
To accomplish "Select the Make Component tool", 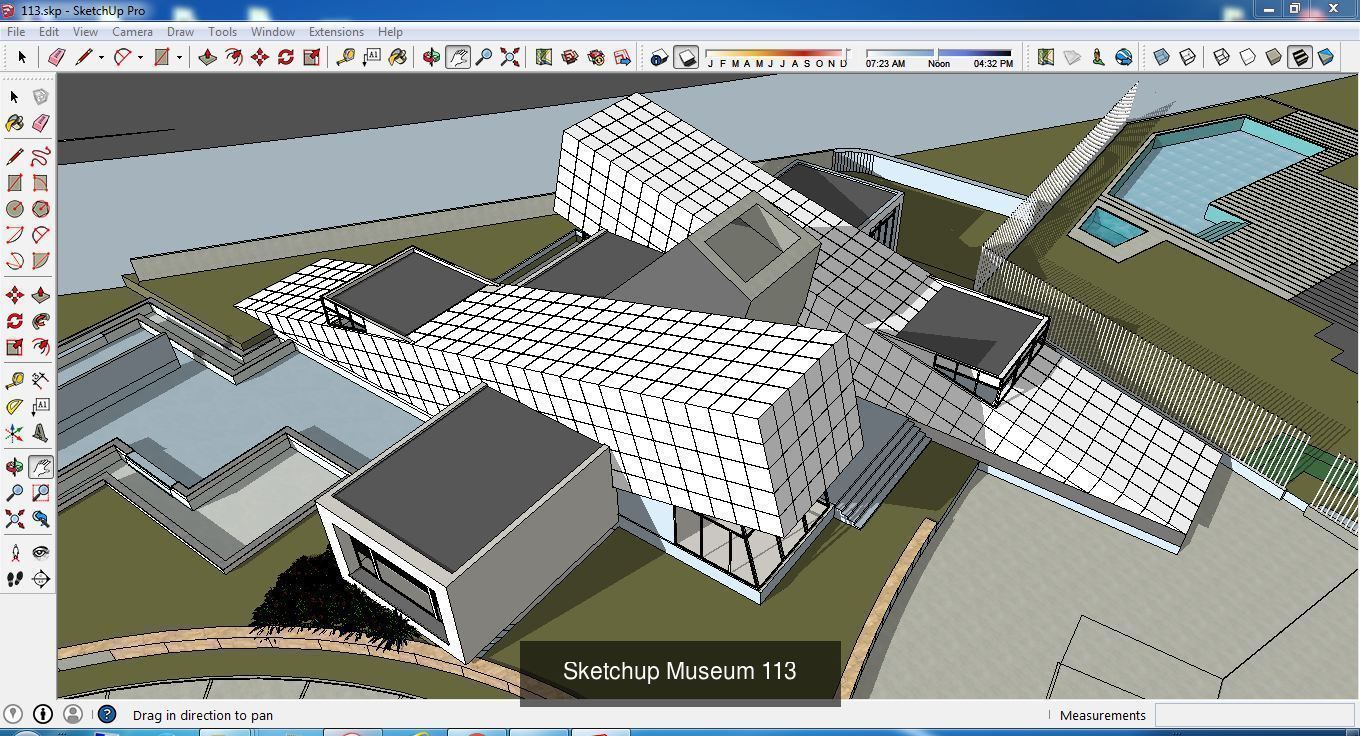I will [41, 97].
